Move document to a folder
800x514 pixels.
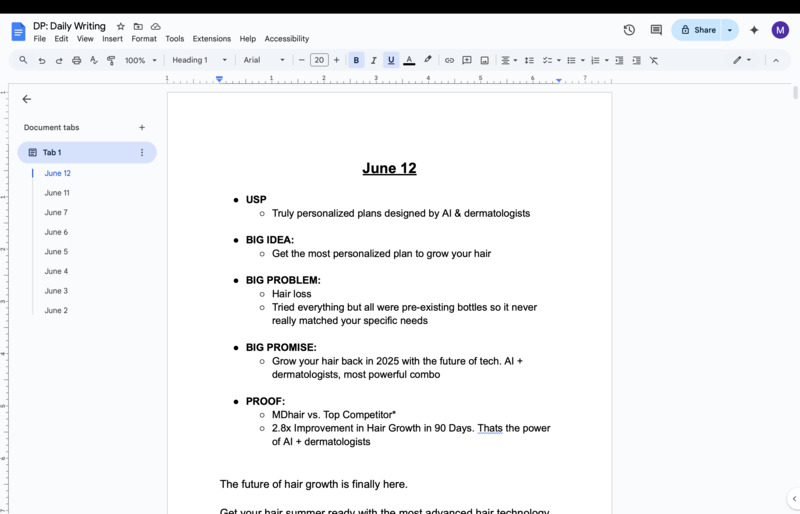click(x=138, y=26)
